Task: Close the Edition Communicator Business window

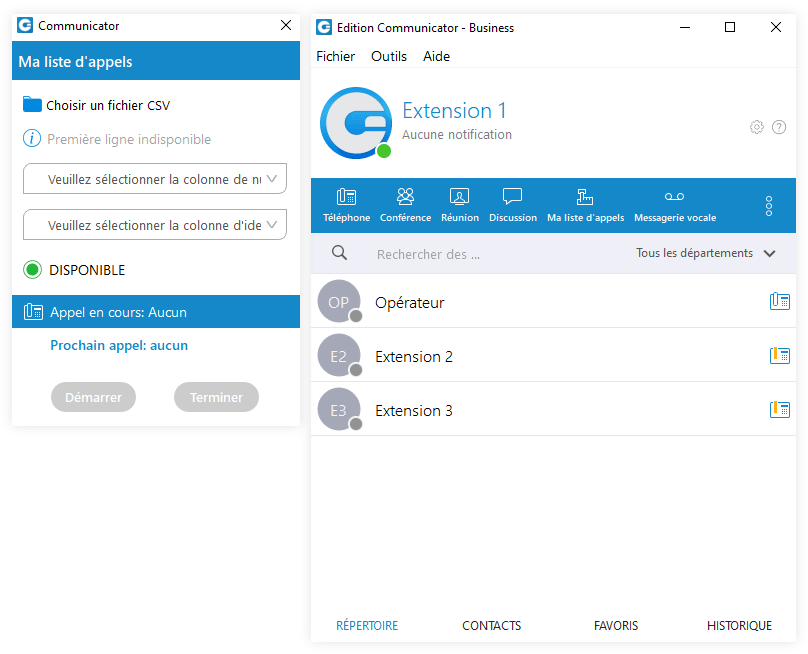Action: pyautogui.click(x=776, y=27)
